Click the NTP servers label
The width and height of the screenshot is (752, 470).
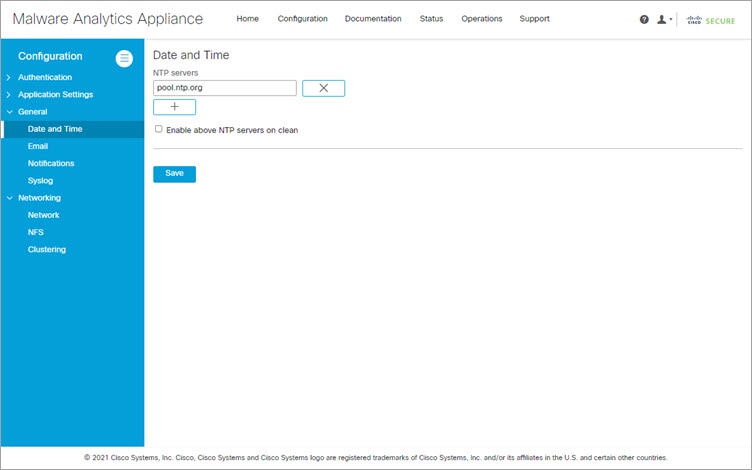[x=176, y=73]
